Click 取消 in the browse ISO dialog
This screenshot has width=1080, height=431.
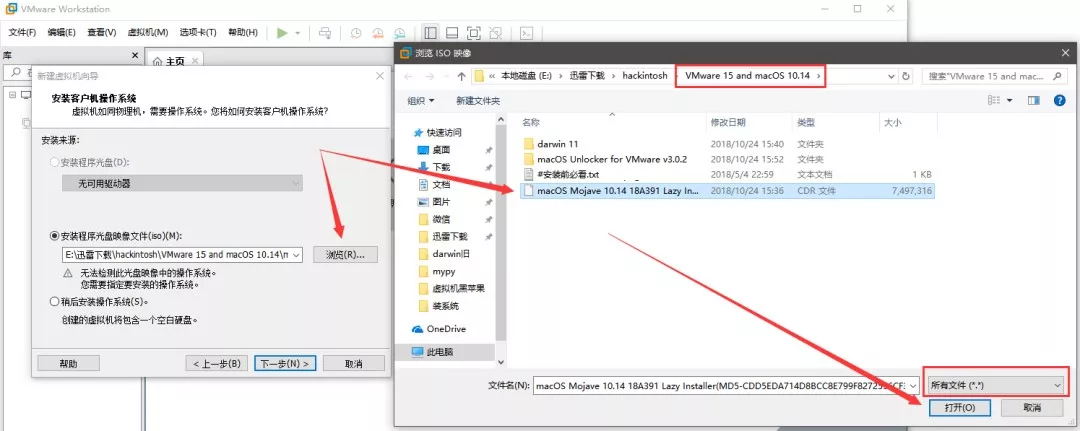[1032, 408]
